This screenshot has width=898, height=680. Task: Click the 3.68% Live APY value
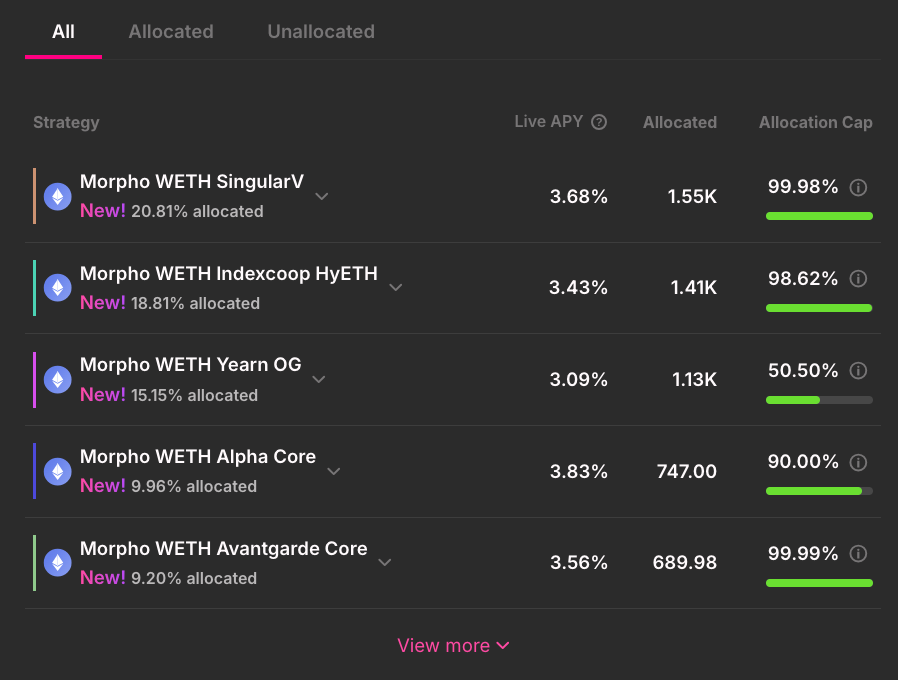pyautogui.click(x=578, y=196)
